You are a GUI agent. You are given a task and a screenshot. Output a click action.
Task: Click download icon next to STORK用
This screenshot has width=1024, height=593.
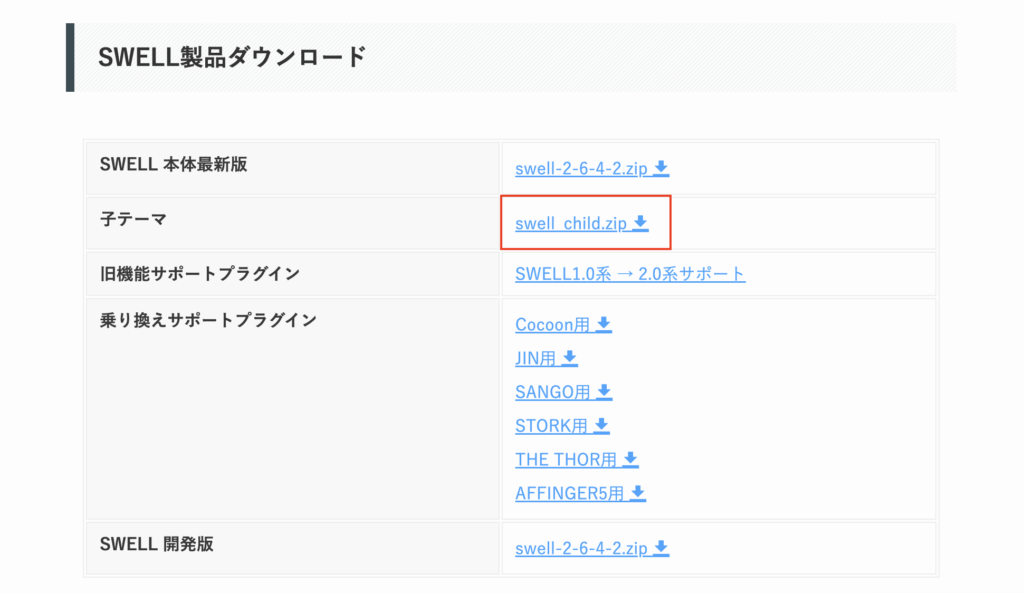pos(601,426)
